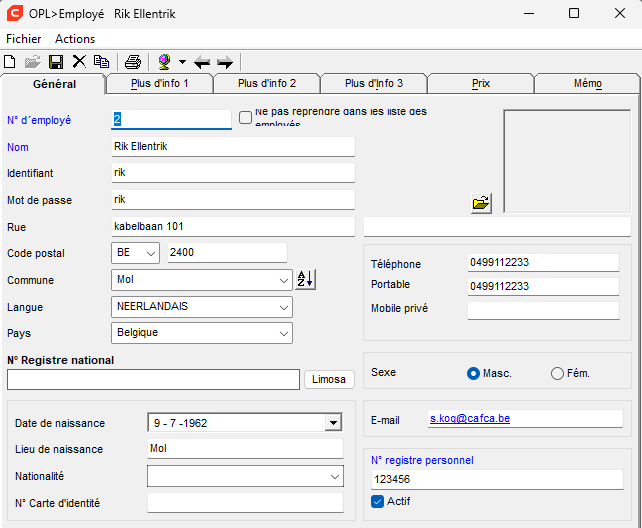The width and height of the screenshot is (642, 528).
Task: Delete record using the X toolbar icon
Action: tap(79, 62)
